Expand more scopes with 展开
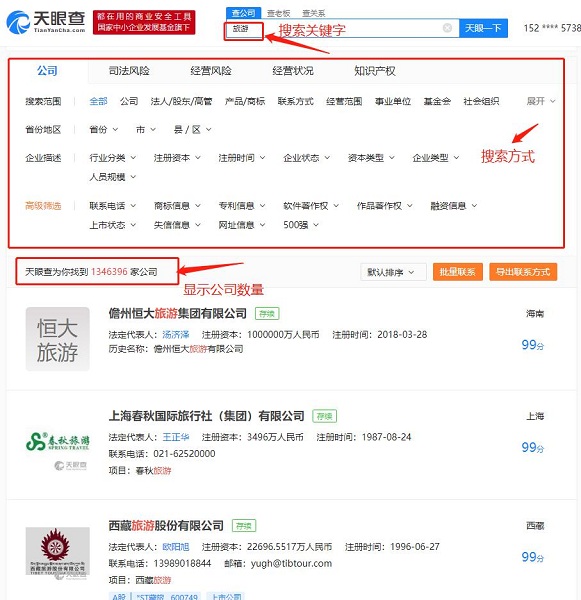581x600 pixels. coord(541,101)
